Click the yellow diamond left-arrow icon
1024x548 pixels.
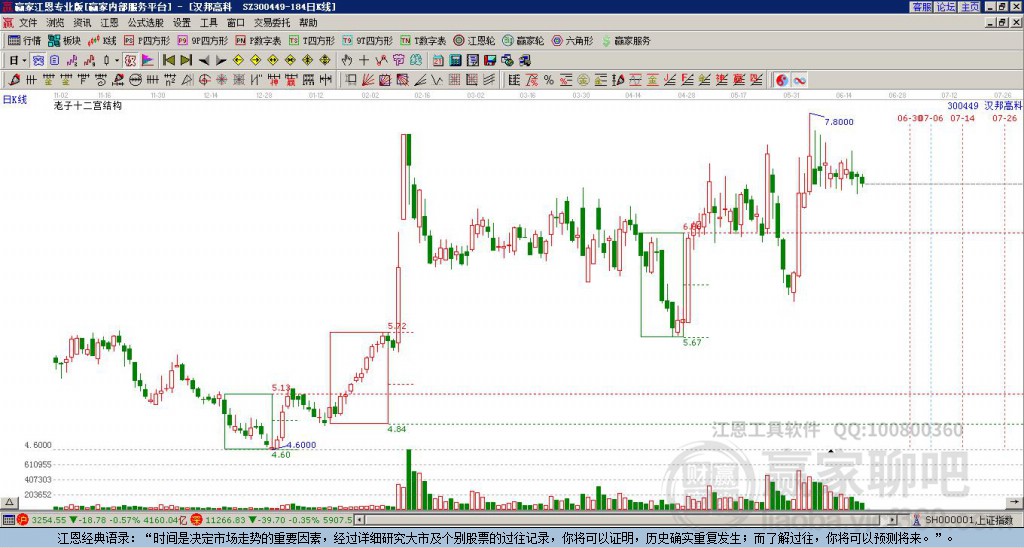click(238, 61)
